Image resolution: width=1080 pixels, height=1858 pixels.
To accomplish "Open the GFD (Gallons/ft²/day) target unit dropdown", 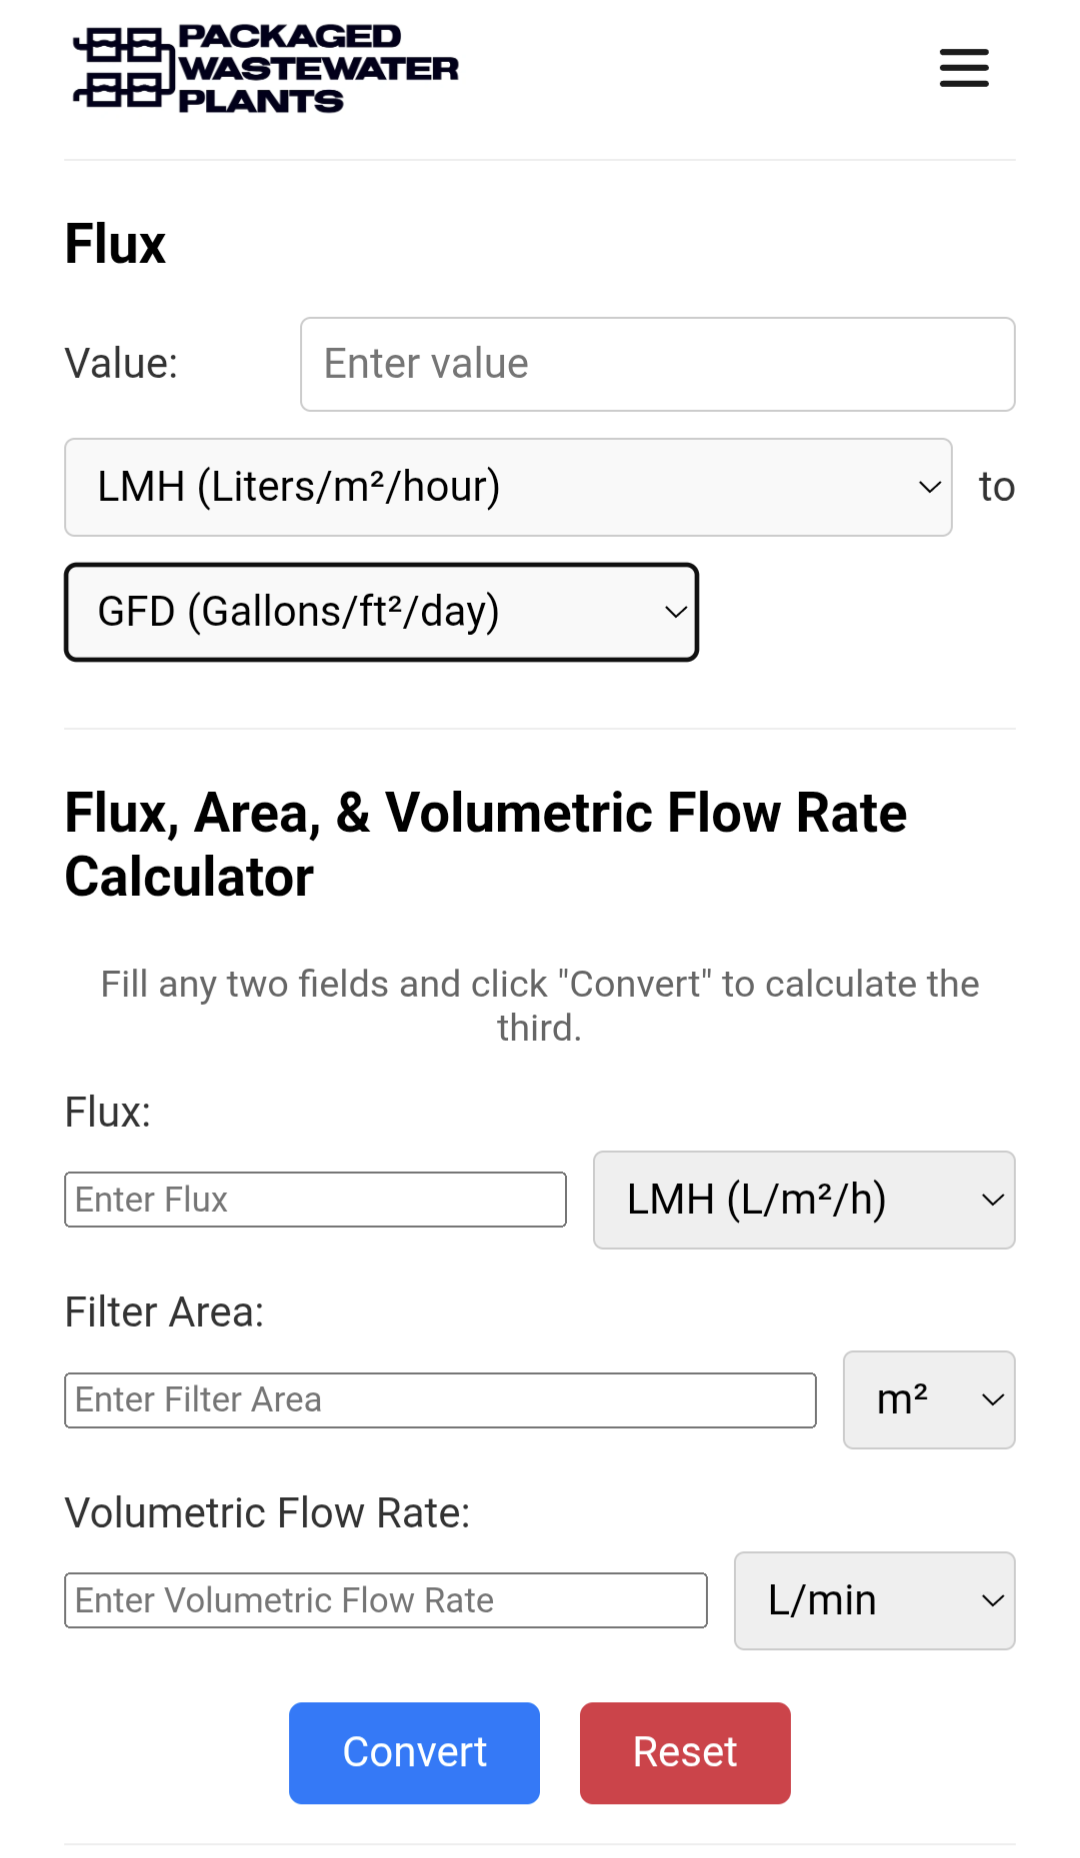I will tap(381, 612).
